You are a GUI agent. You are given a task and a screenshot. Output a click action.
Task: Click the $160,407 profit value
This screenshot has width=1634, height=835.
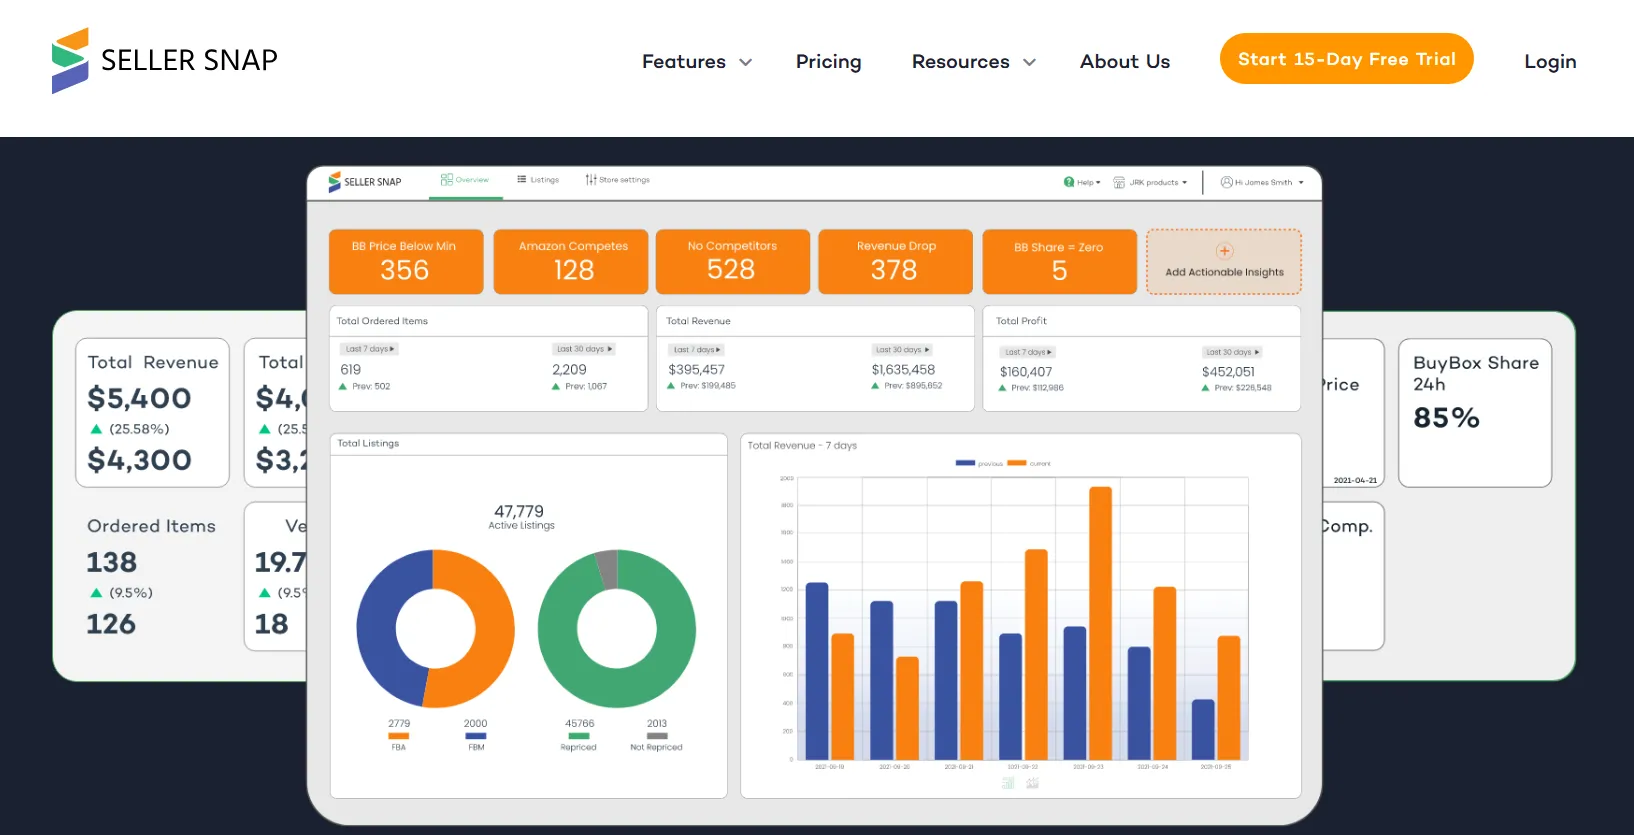tap(1026, 371)
